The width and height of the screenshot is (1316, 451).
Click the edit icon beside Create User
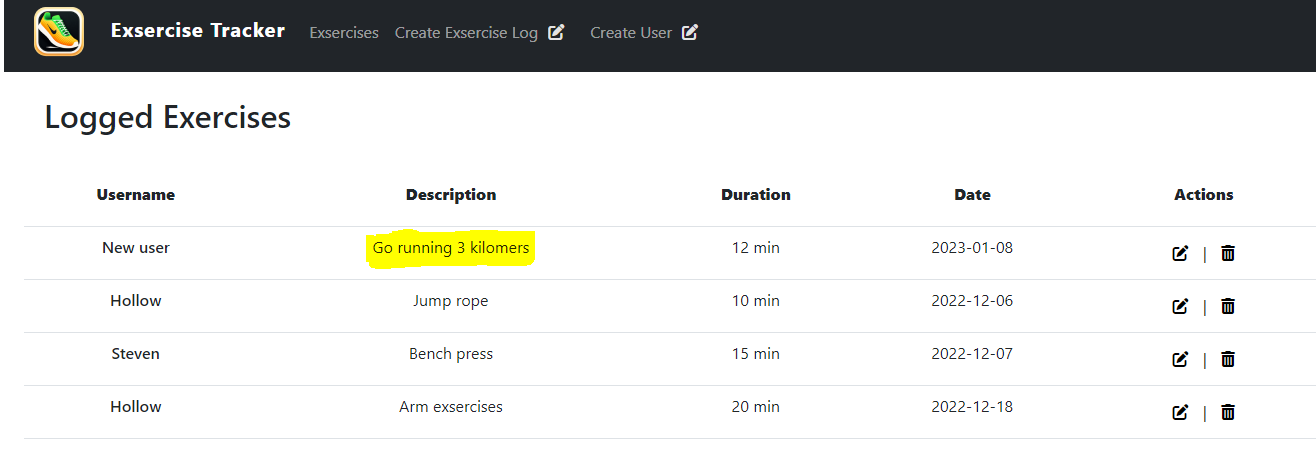[x=690, y=32]
